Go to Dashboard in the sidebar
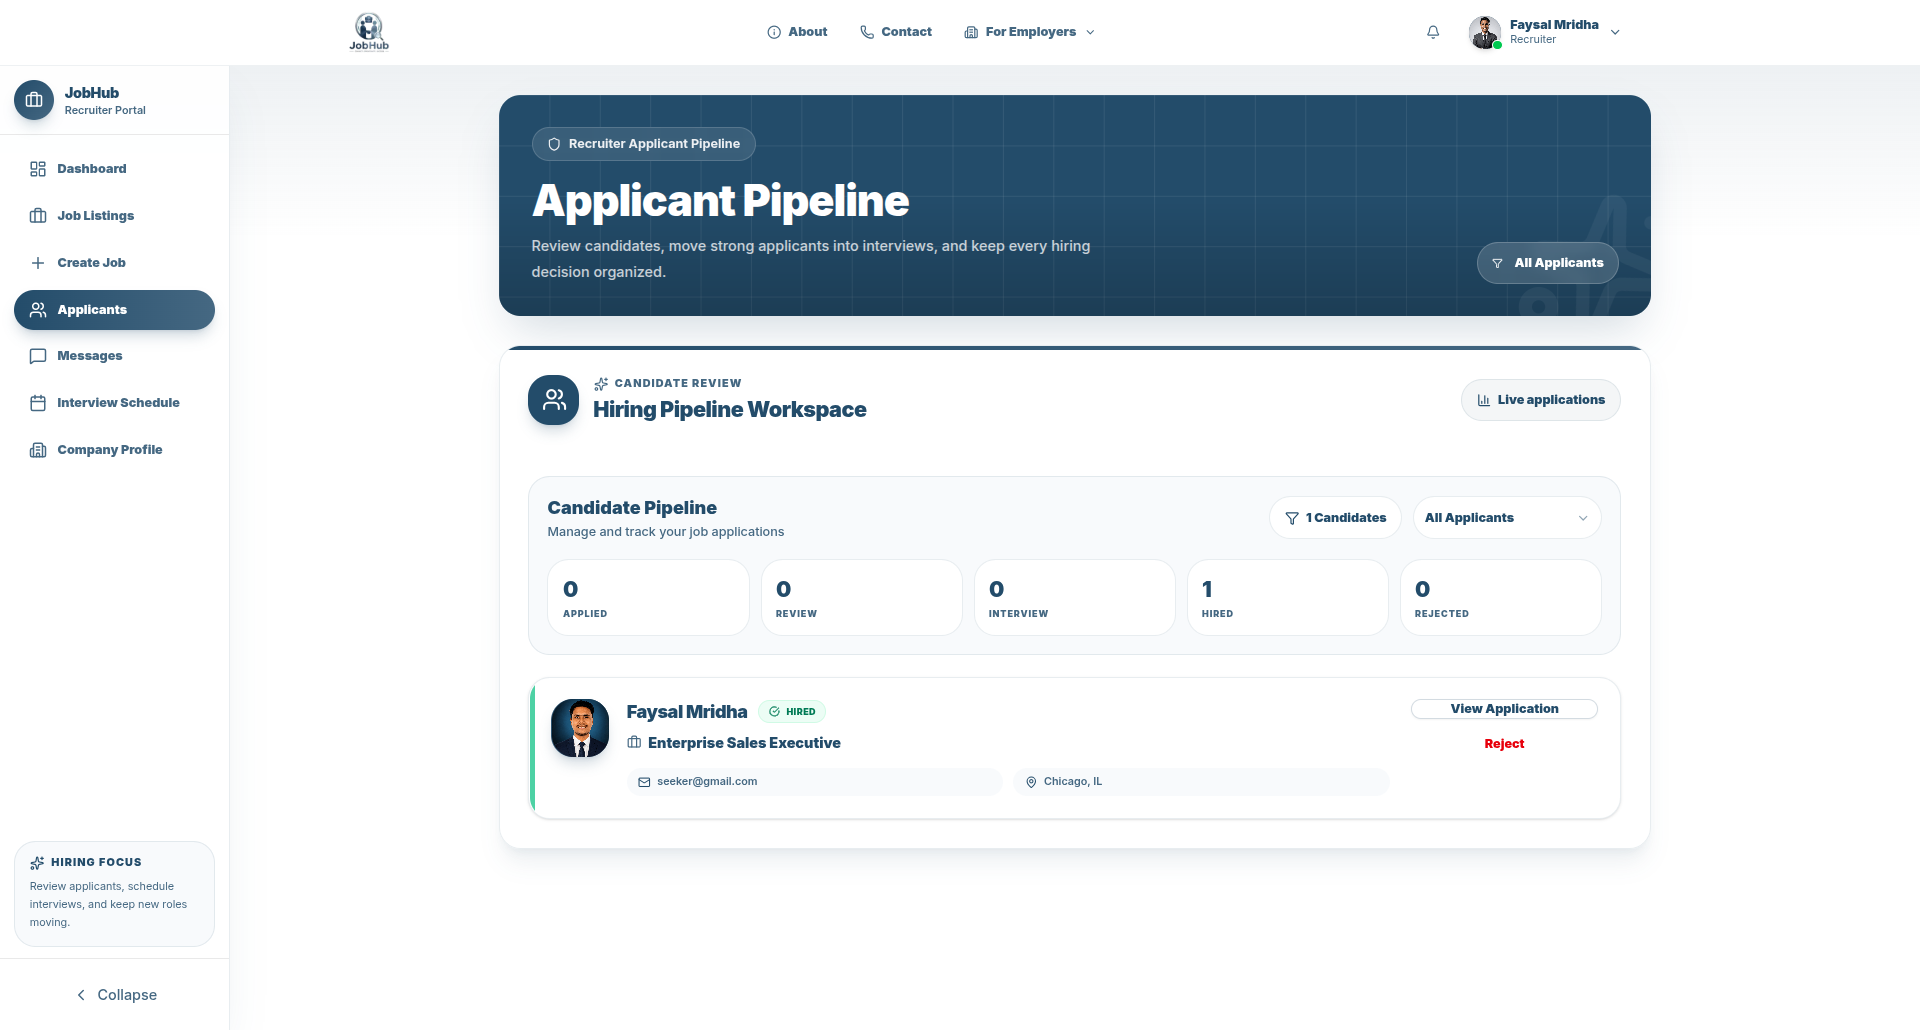 tap(114, 169)
